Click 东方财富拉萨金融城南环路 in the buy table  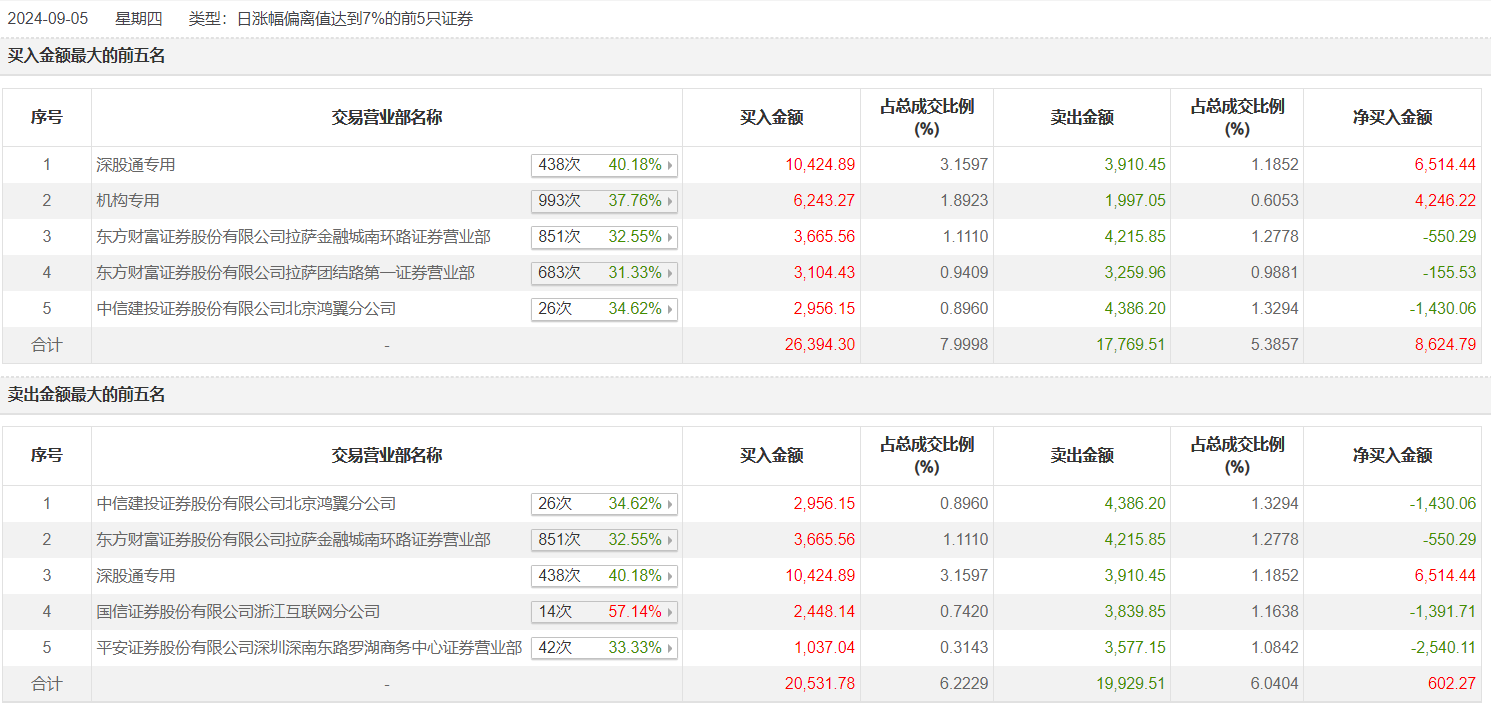(x=293, y=237)
